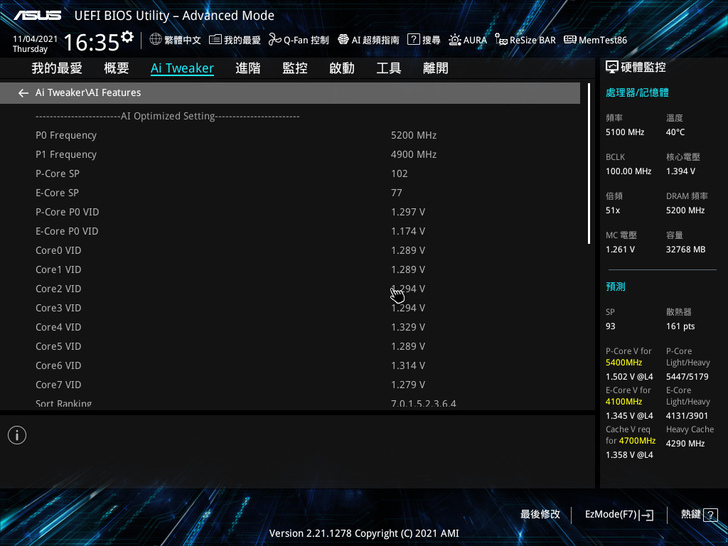Click the 5200 MHz P0 Frequency value
Viewport: 728px width, 546px height.
(413, 136)
